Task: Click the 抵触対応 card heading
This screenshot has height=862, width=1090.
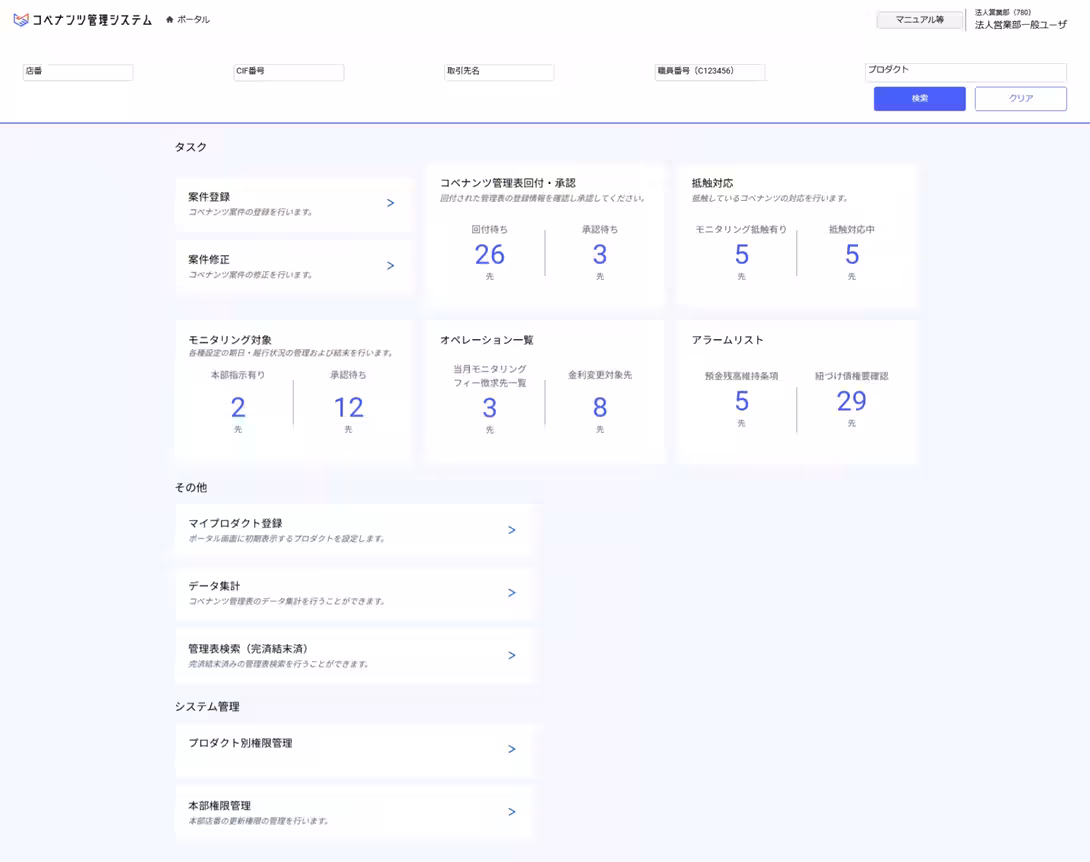Action: point(713,183)
